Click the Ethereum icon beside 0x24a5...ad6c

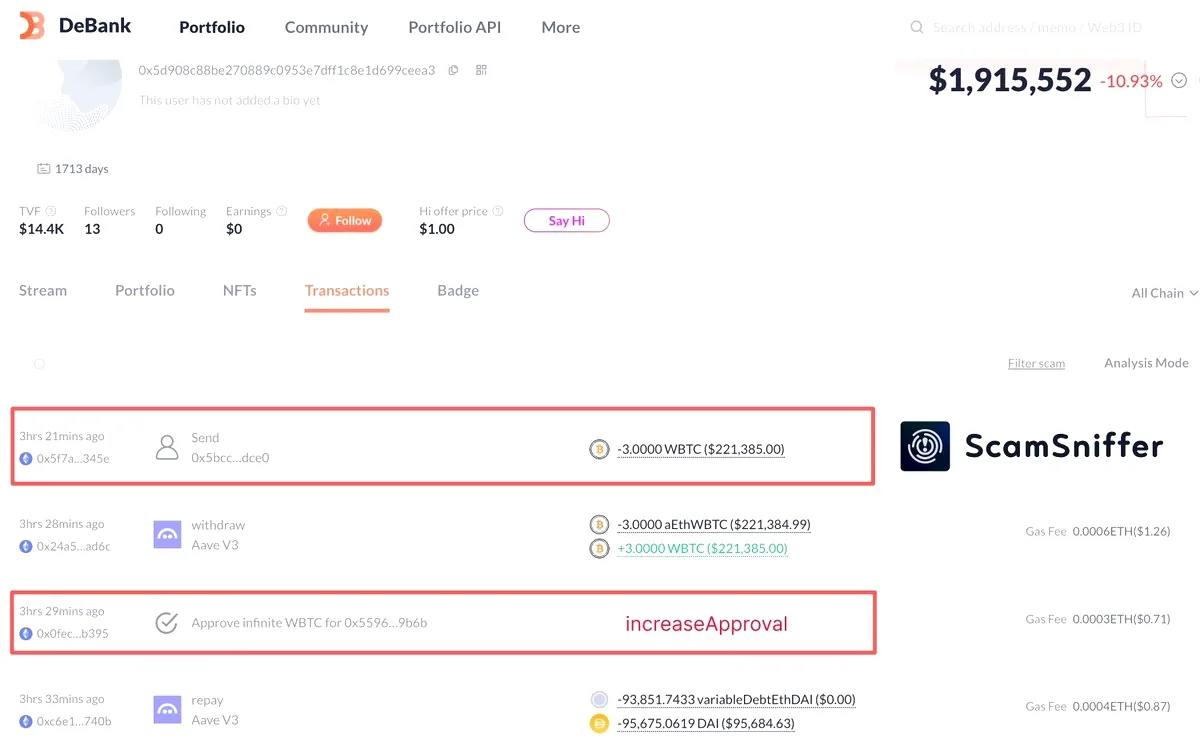coord(26,546)
